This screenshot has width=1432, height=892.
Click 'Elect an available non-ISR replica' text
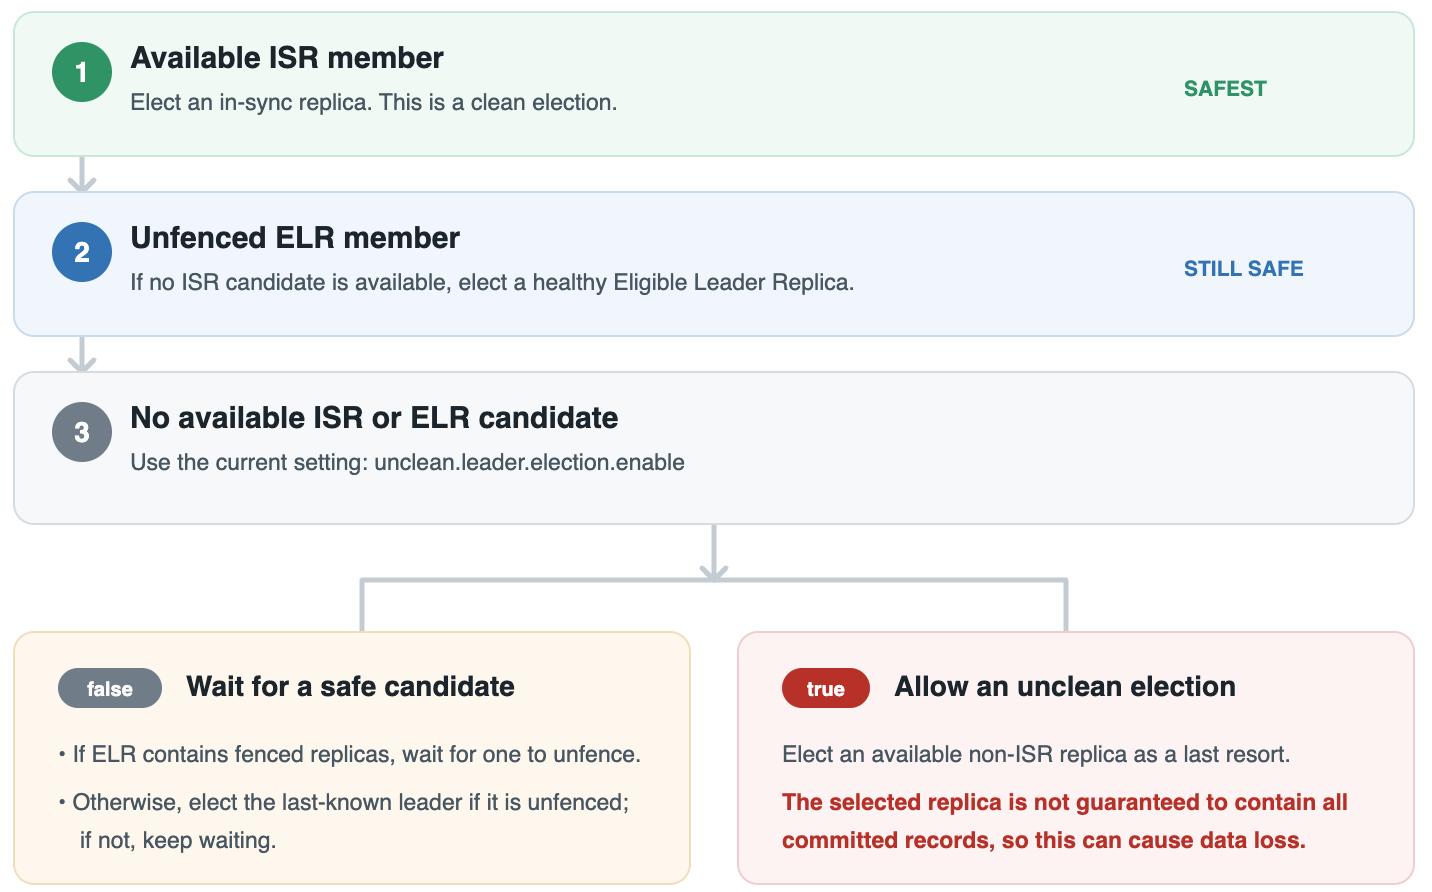coord(1036,754)
